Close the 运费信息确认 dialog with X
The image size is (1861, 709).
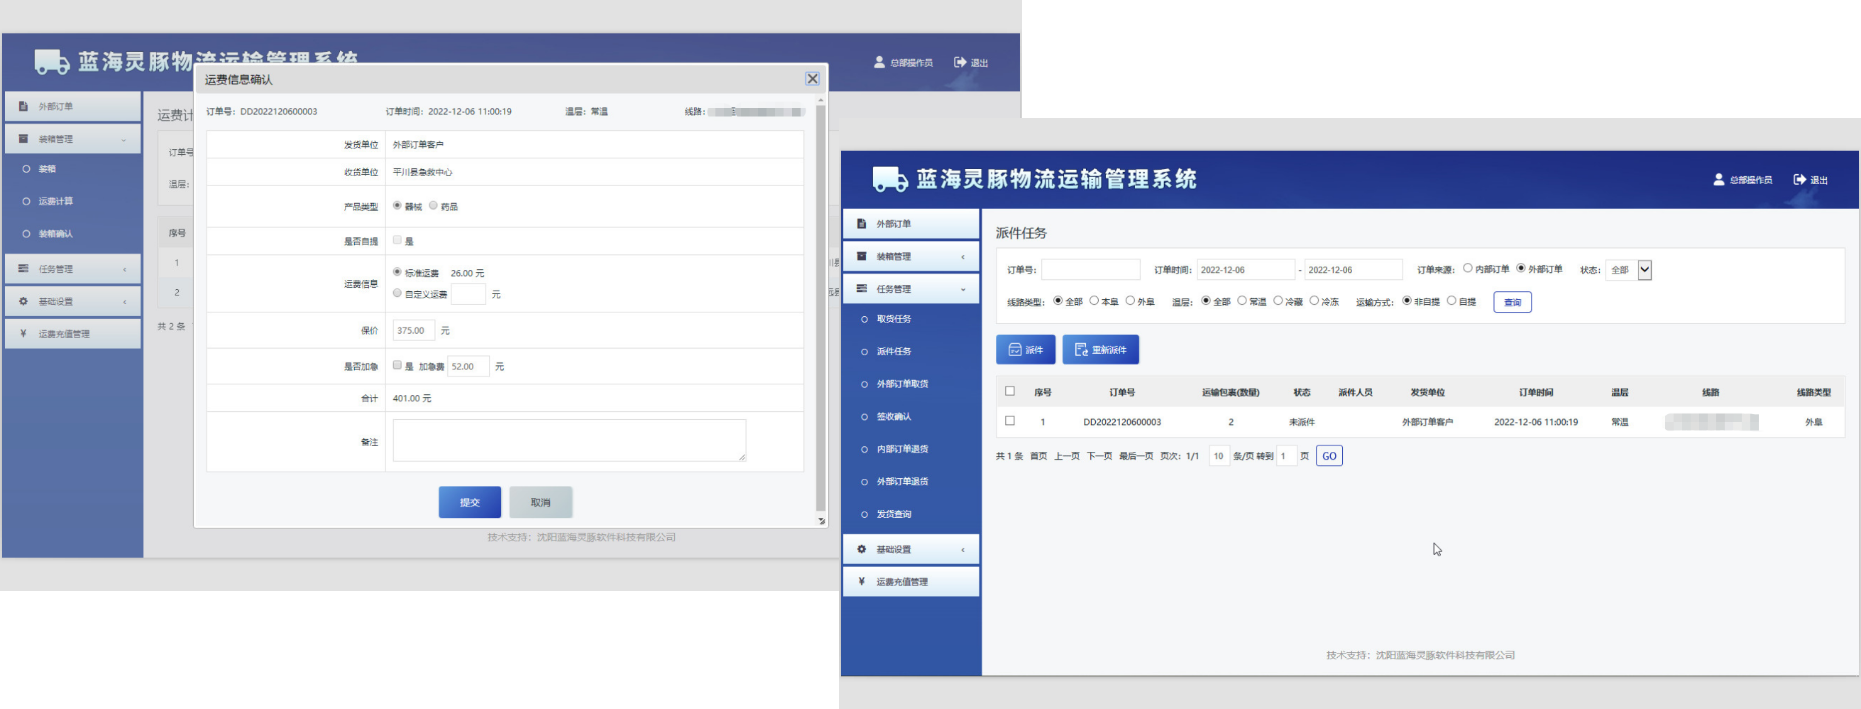812,79
